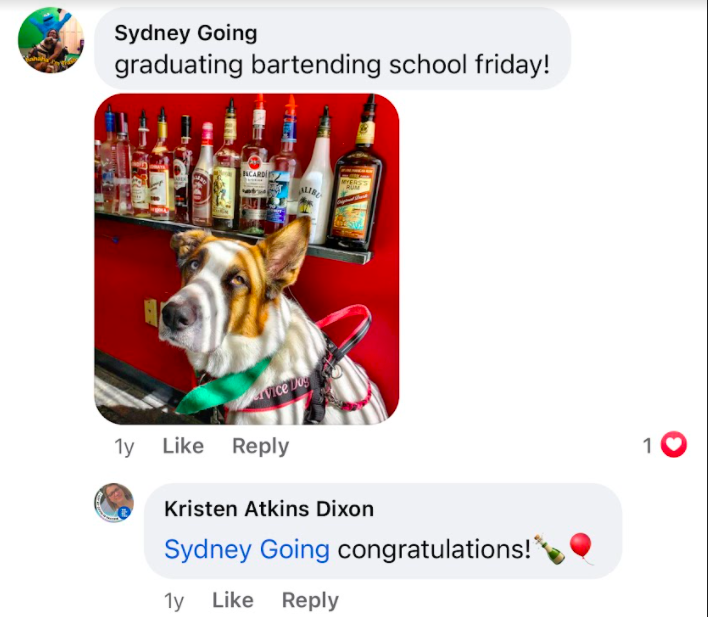The width and height of the screenshot is (708, 617).
Task: Click the champagne bottle emoji
Action: click(549, 549)
